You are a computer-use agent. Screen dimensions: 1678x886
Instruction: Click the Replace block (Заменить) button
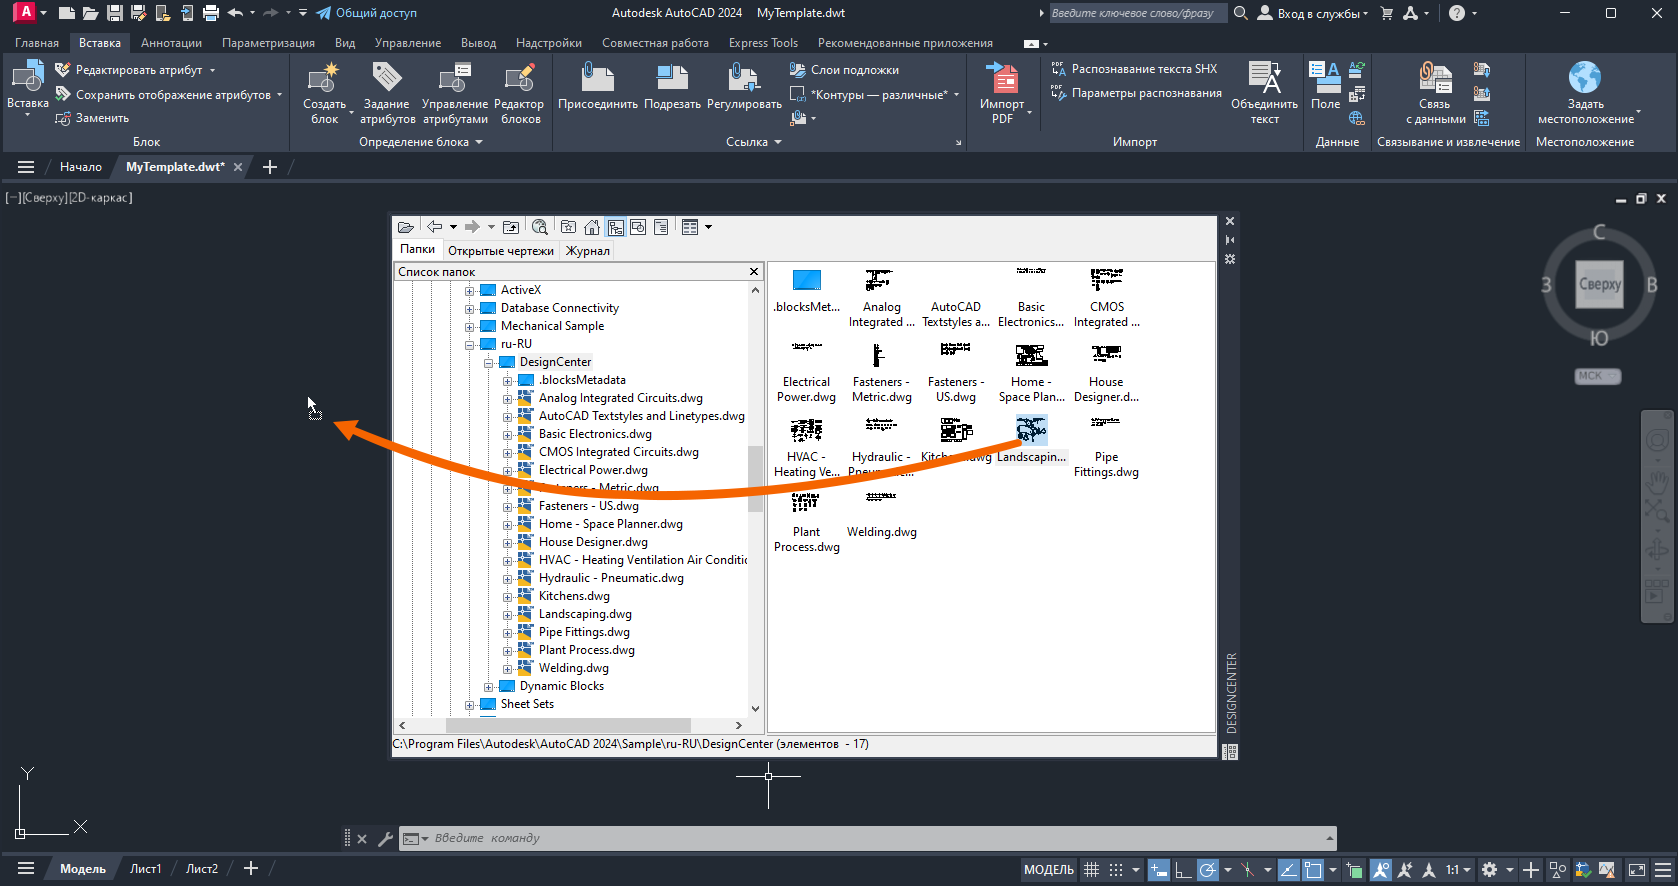[92, 118]
